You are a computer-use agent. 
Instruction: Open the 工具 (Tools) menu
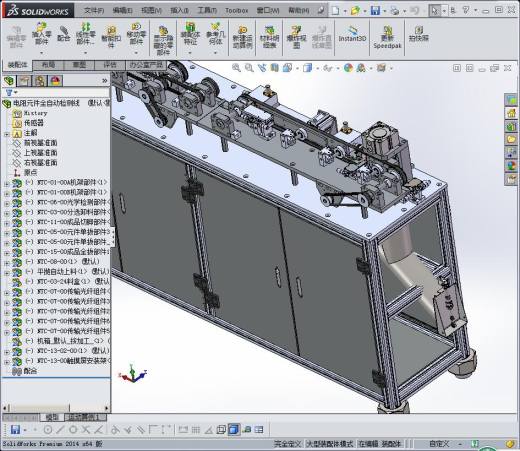pyautogui.click(x=207, y=10)
